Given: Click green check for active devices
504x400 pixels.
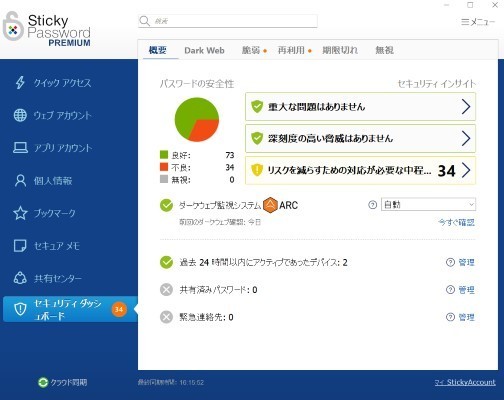Looking at the screenshot, I should coord(166,262).
